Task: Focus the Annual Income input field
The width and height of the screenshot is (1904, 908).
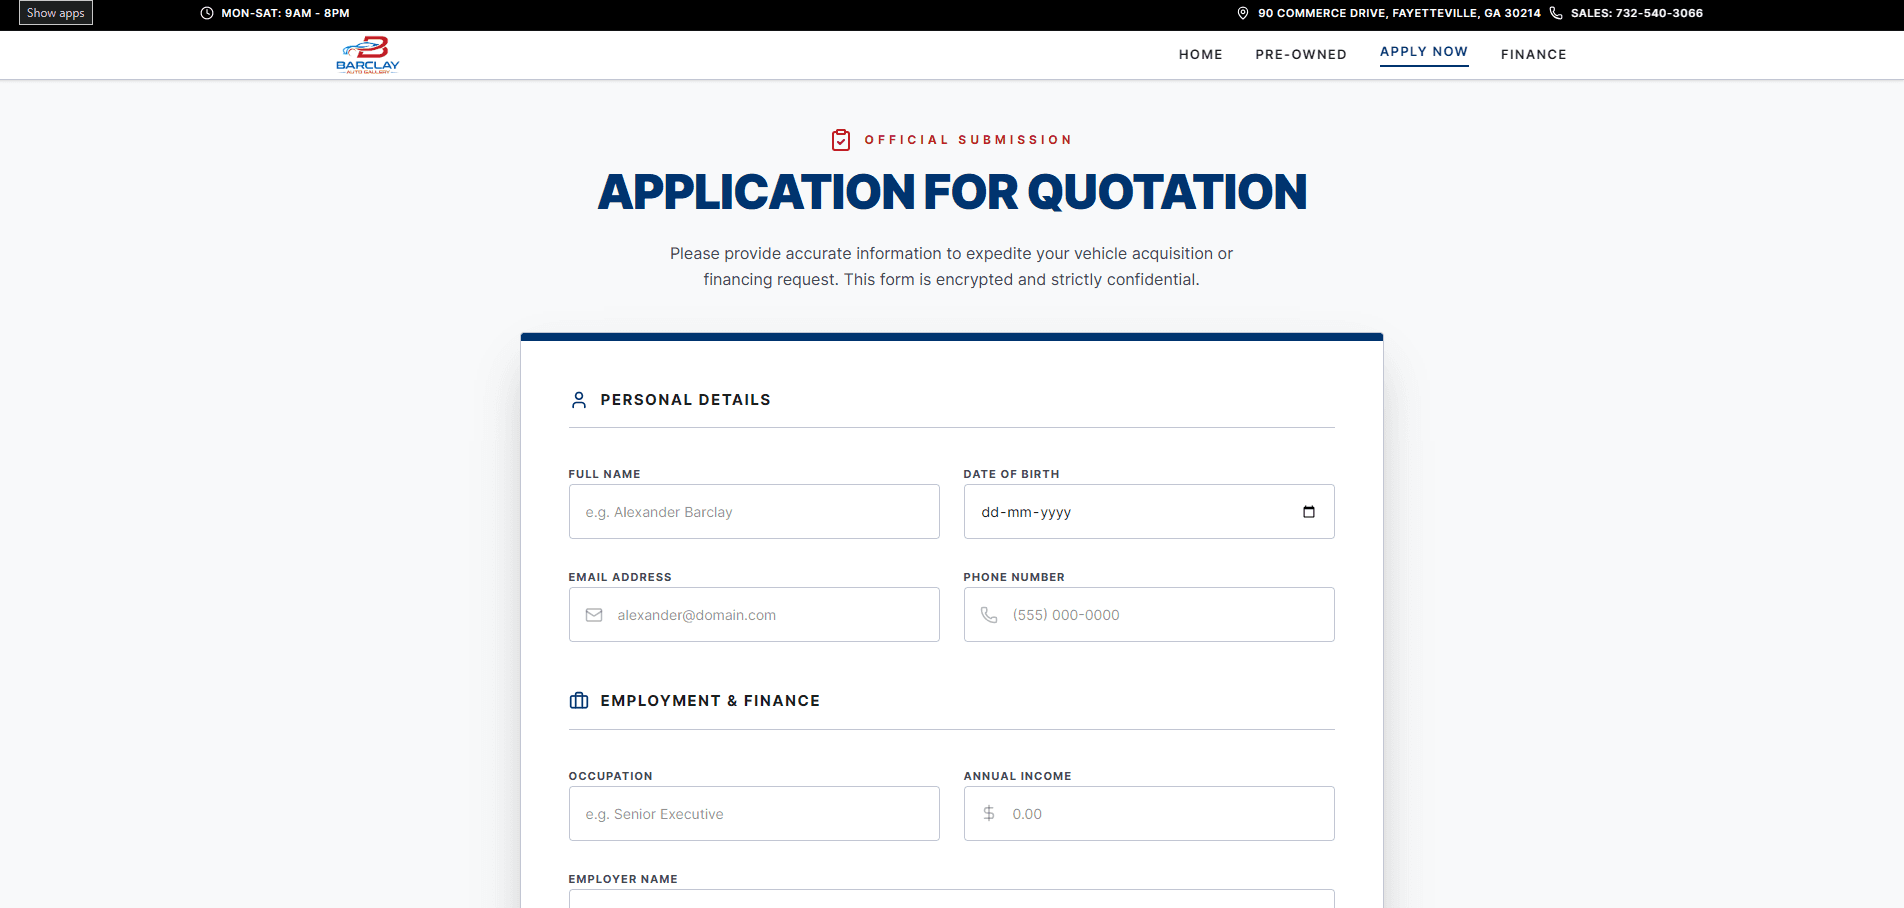Action: click(1149, 814)
